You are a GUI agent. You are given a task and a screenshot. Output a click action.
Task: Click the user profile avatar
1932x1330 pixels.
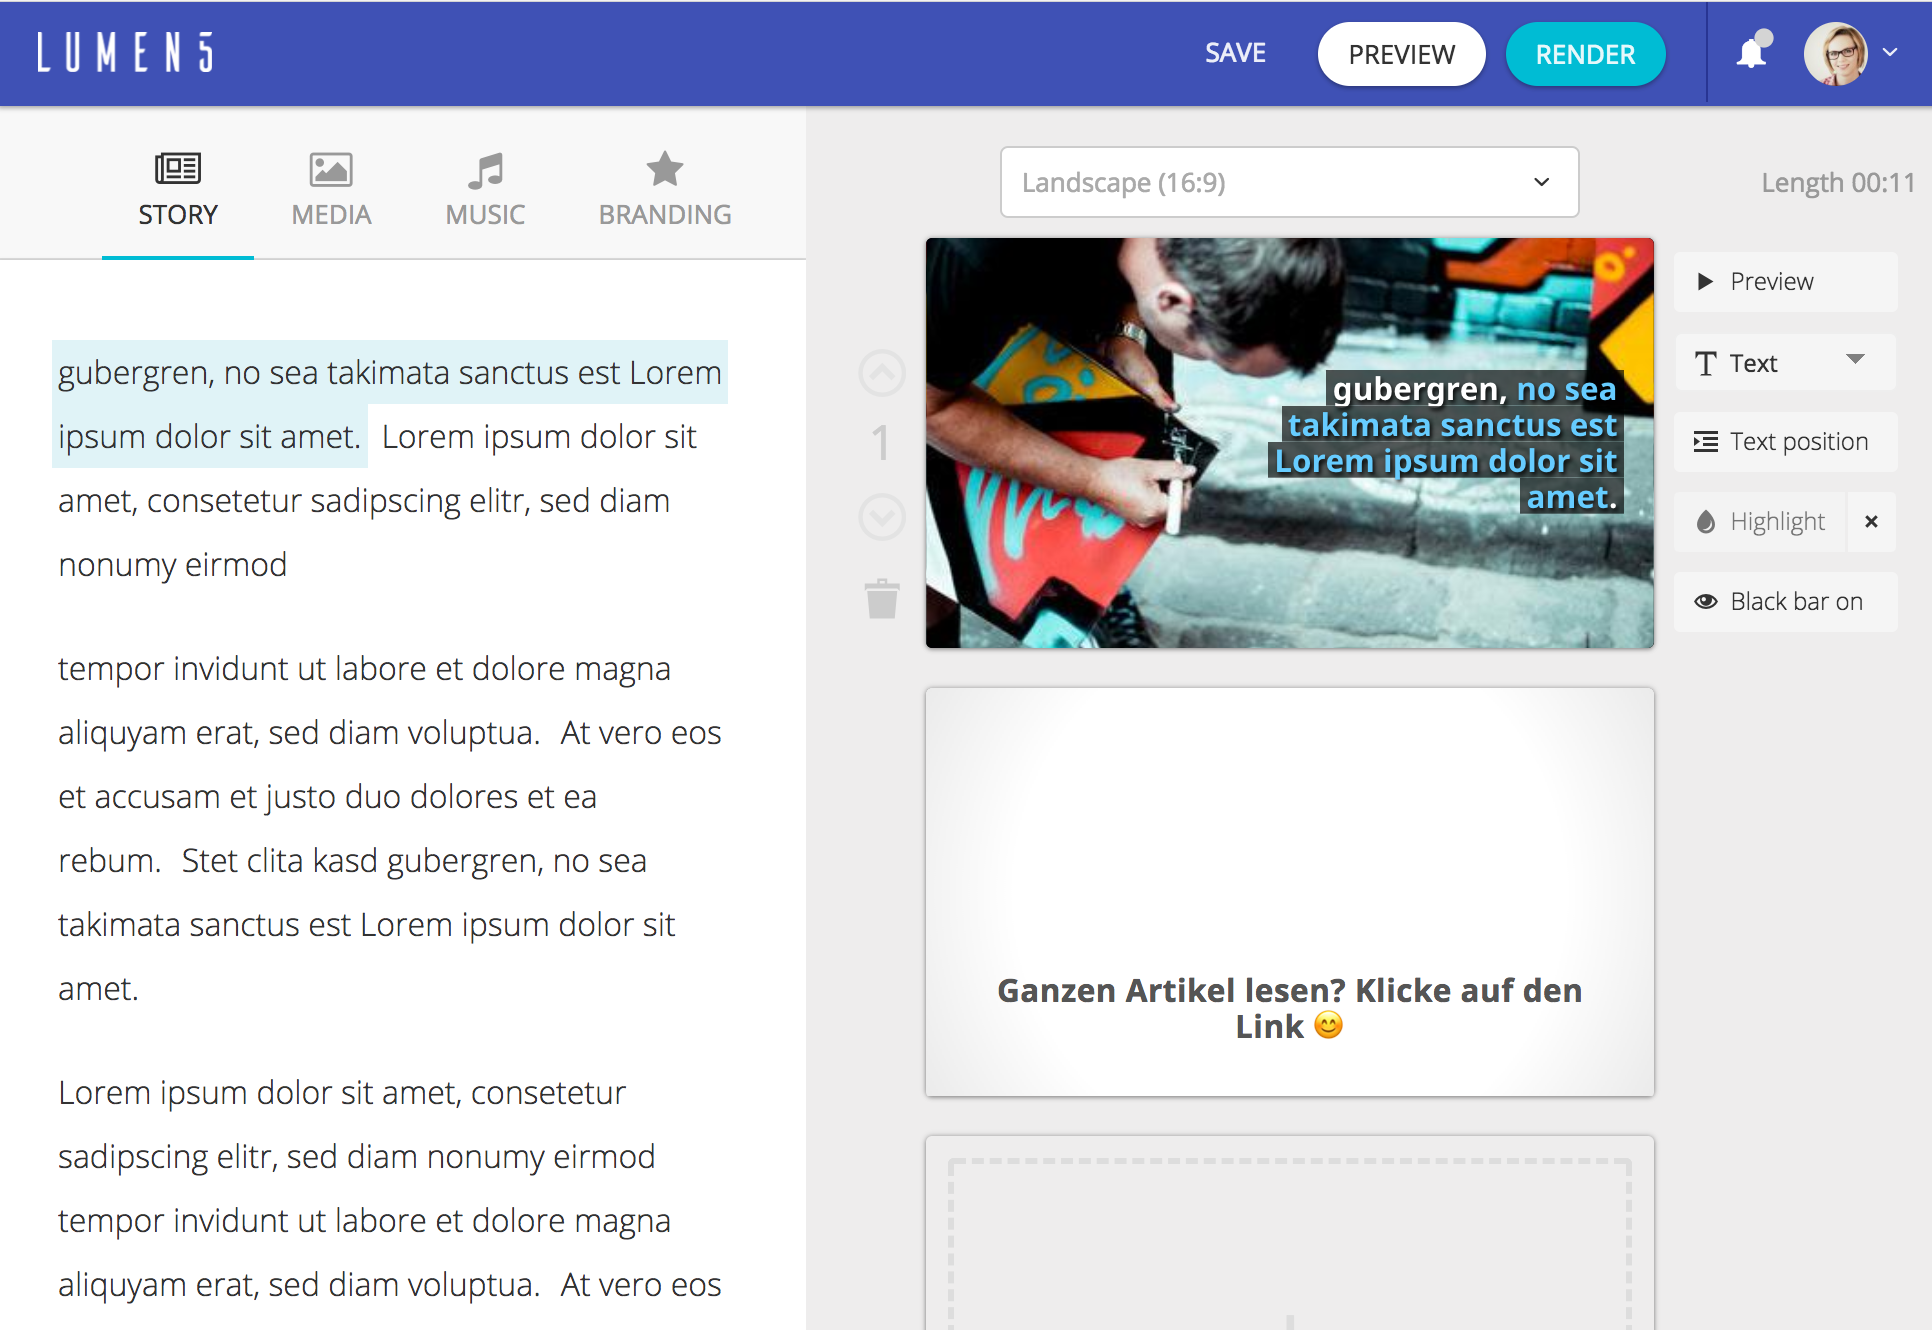[x=1836, y=53]
